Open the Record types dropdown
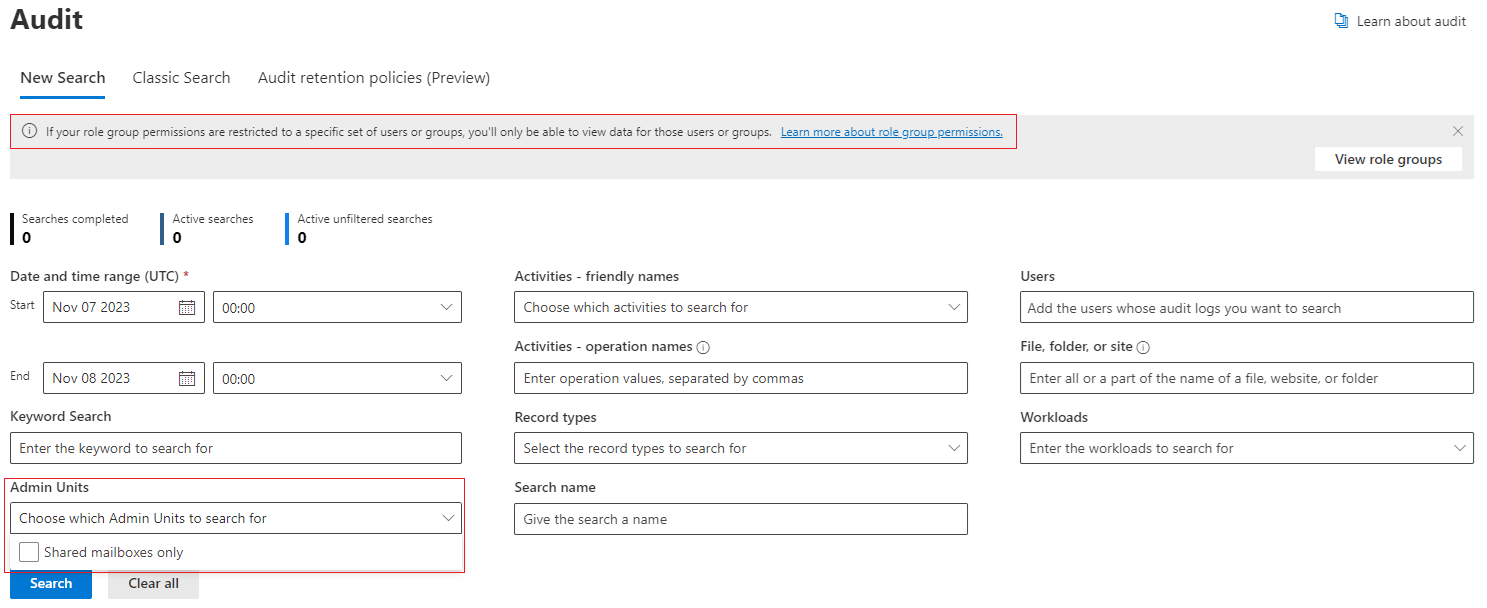 tap(740, 448)
